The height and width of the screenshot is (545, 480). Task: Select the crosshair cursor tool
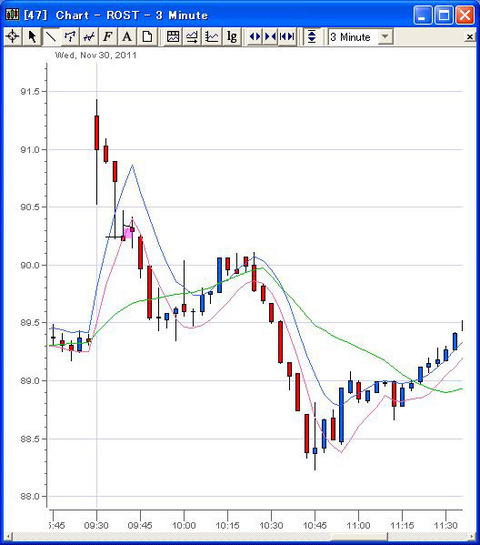click(x=13, y=36)
